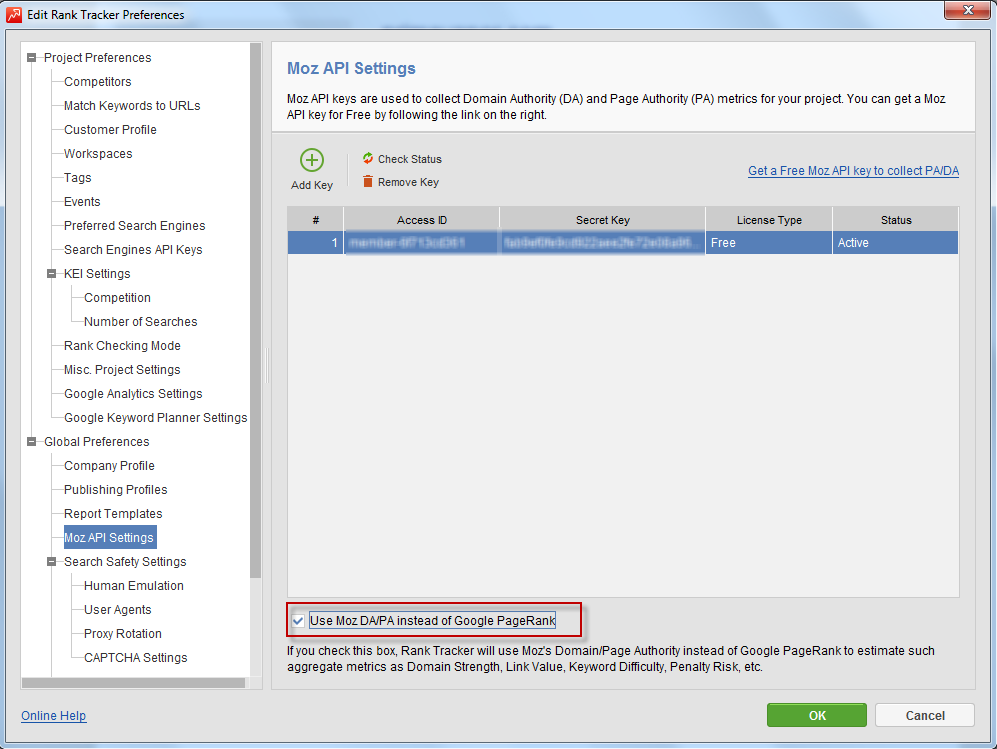Viewport: 997px width, 749px height.
Task: Click the Add Key plus icon
Action: 312,160
